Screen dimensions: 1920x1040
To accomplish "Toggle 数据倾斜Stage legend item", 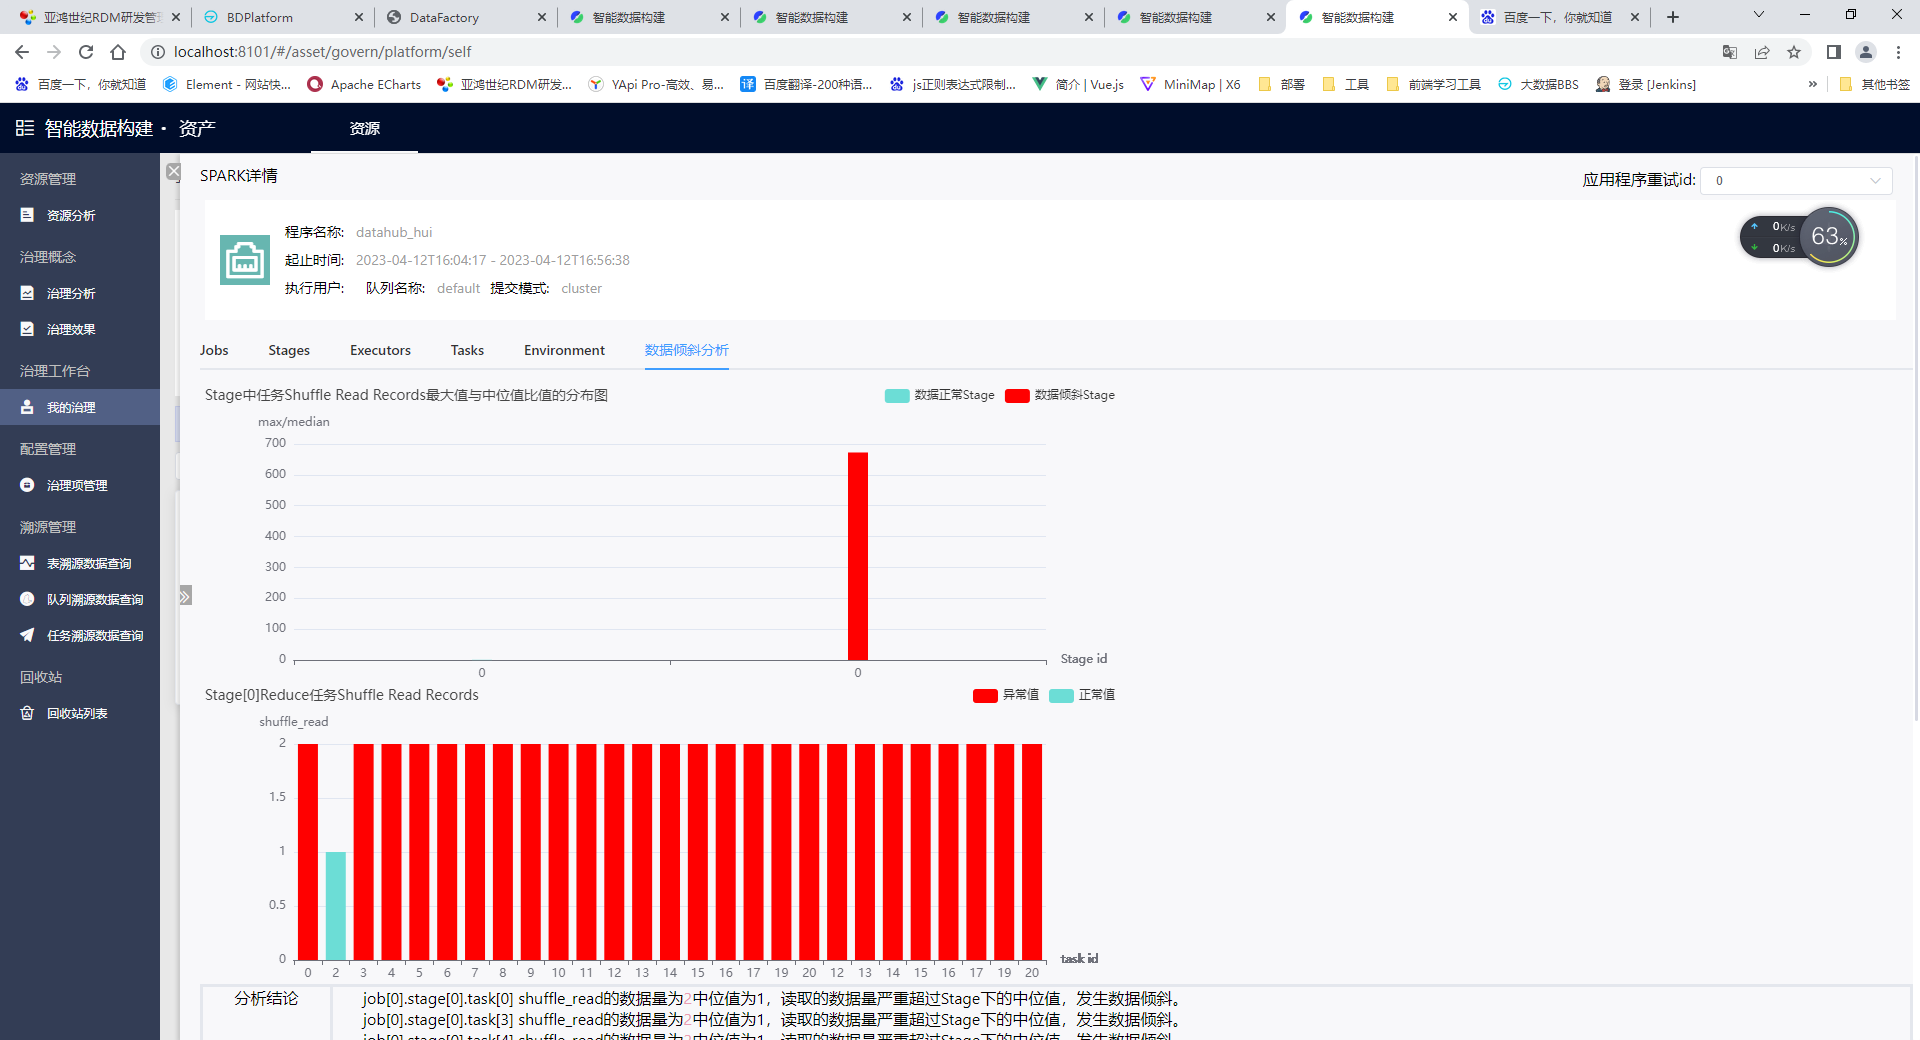I will tap(1060, 395).
